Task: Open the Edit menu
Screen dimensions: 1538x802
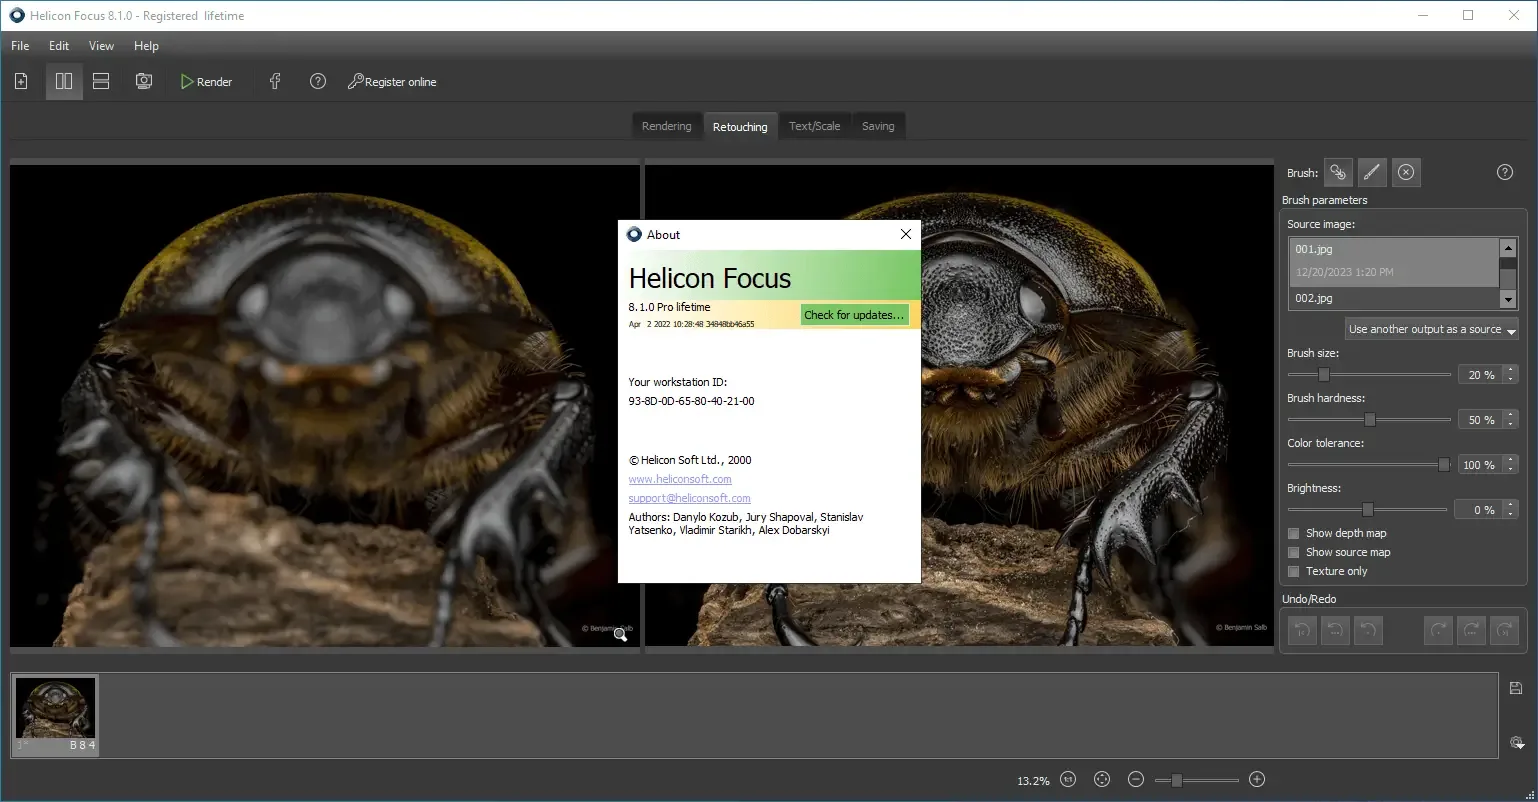Action: pos(59,46)
